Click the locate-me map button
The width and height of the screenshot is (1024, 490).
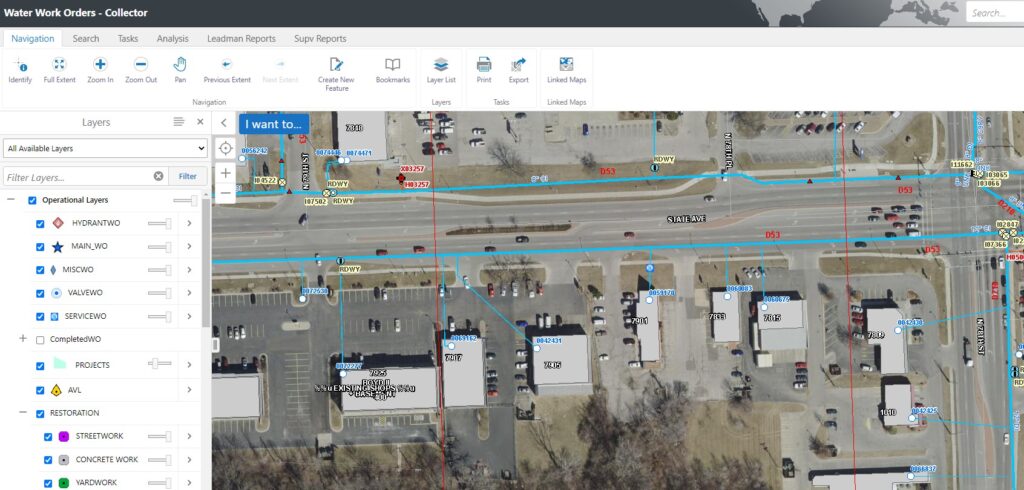coord(225,148)
